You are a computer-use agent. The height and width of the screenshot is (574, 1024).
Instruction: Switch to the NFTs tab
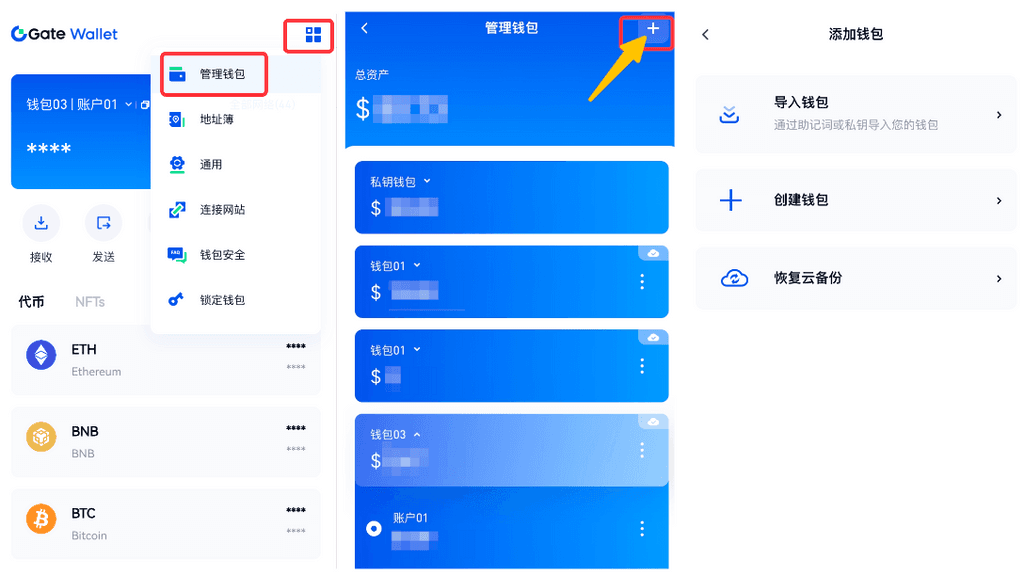(x=89, y=302)
